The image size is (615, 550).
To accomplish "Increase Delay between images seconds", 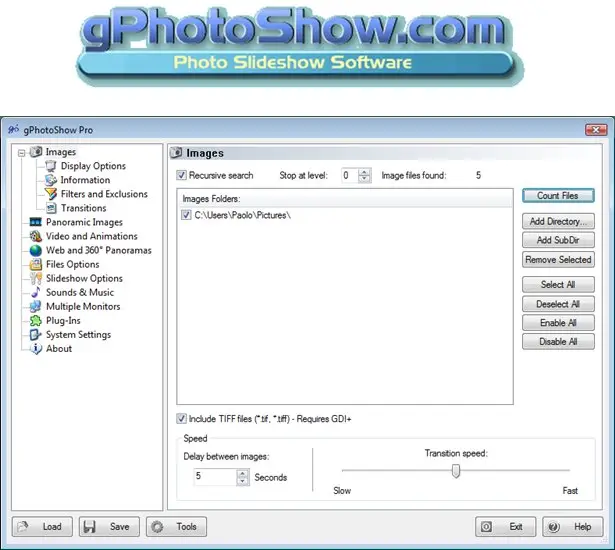I will coord(242,474).
